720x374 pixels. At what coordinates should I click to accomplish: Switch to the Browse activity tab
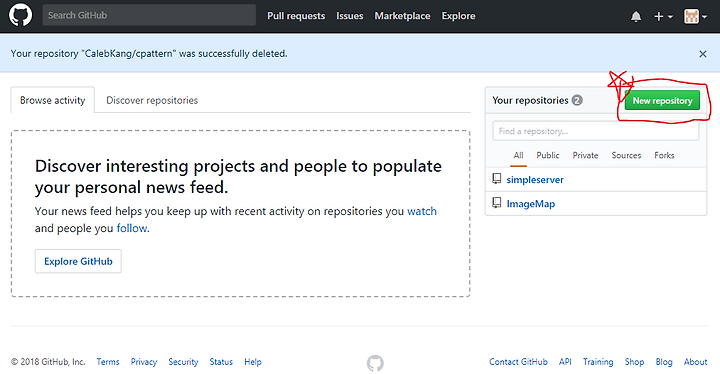pyautogui.click(x=53, y=100)
